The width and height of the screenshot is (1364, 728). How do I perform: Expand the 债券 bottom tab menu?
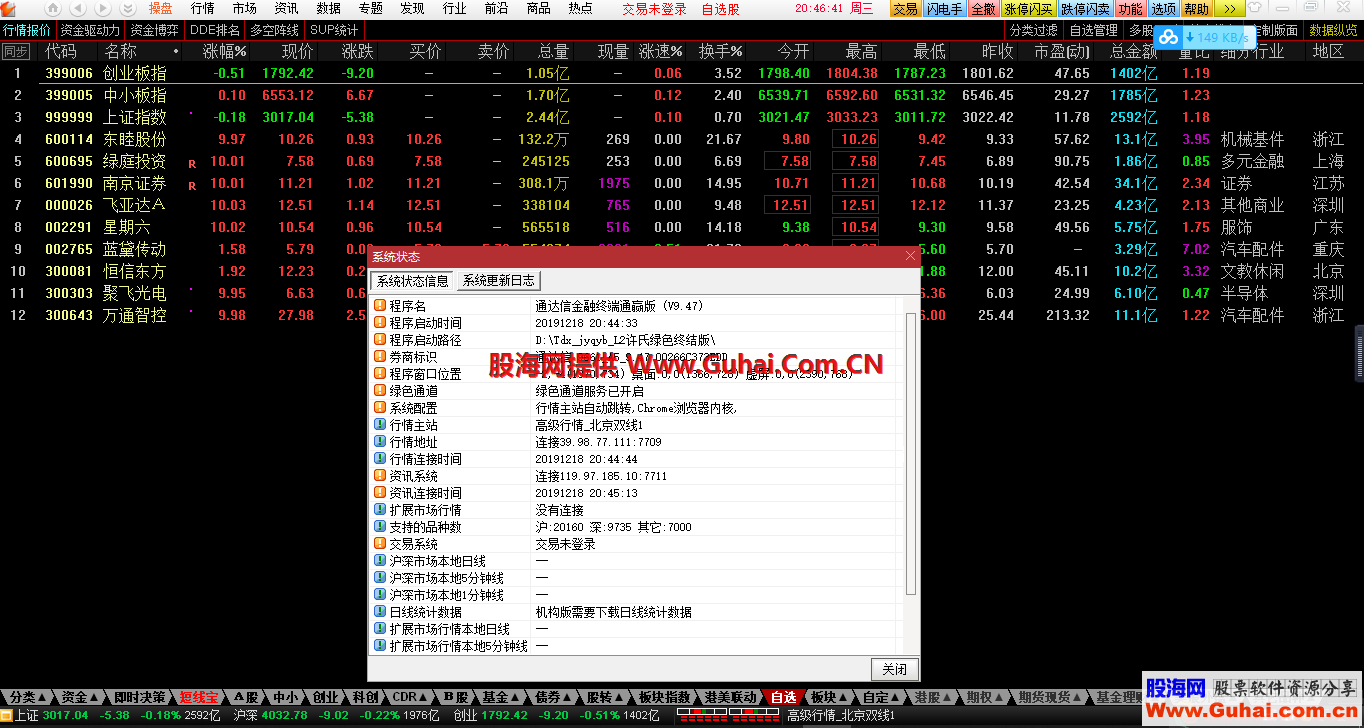pyautogui.click(x=552, y=697)
